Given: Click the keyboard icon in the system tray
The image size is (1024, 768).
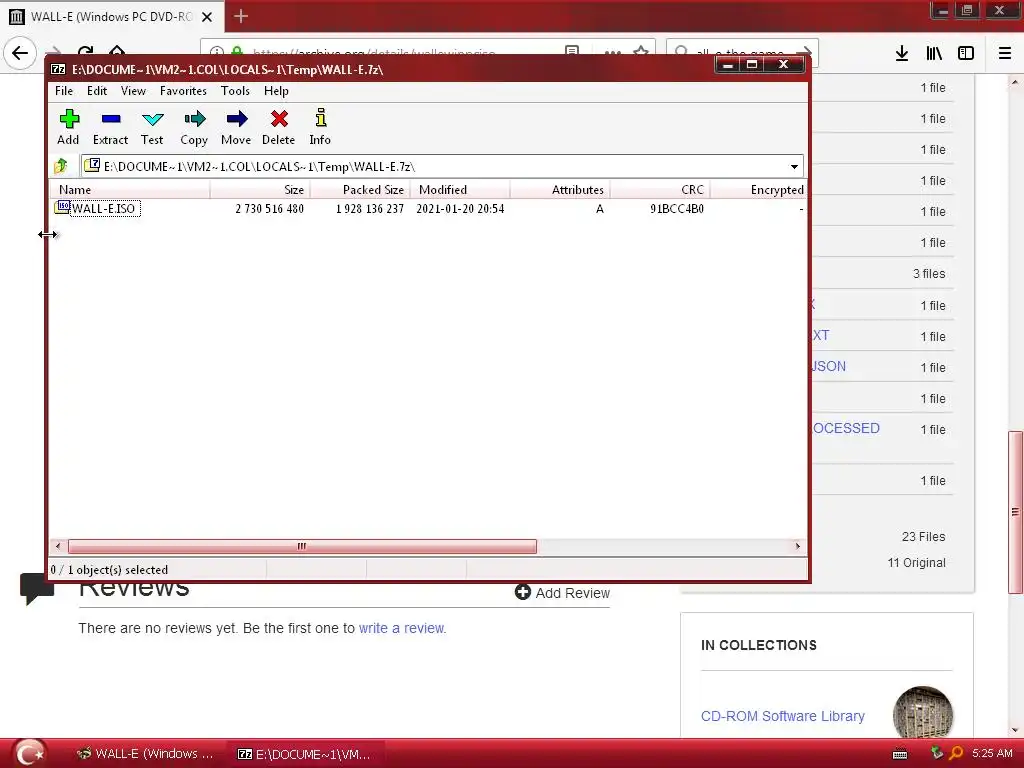Looking at the screenshot, I should tap(900, 754).
